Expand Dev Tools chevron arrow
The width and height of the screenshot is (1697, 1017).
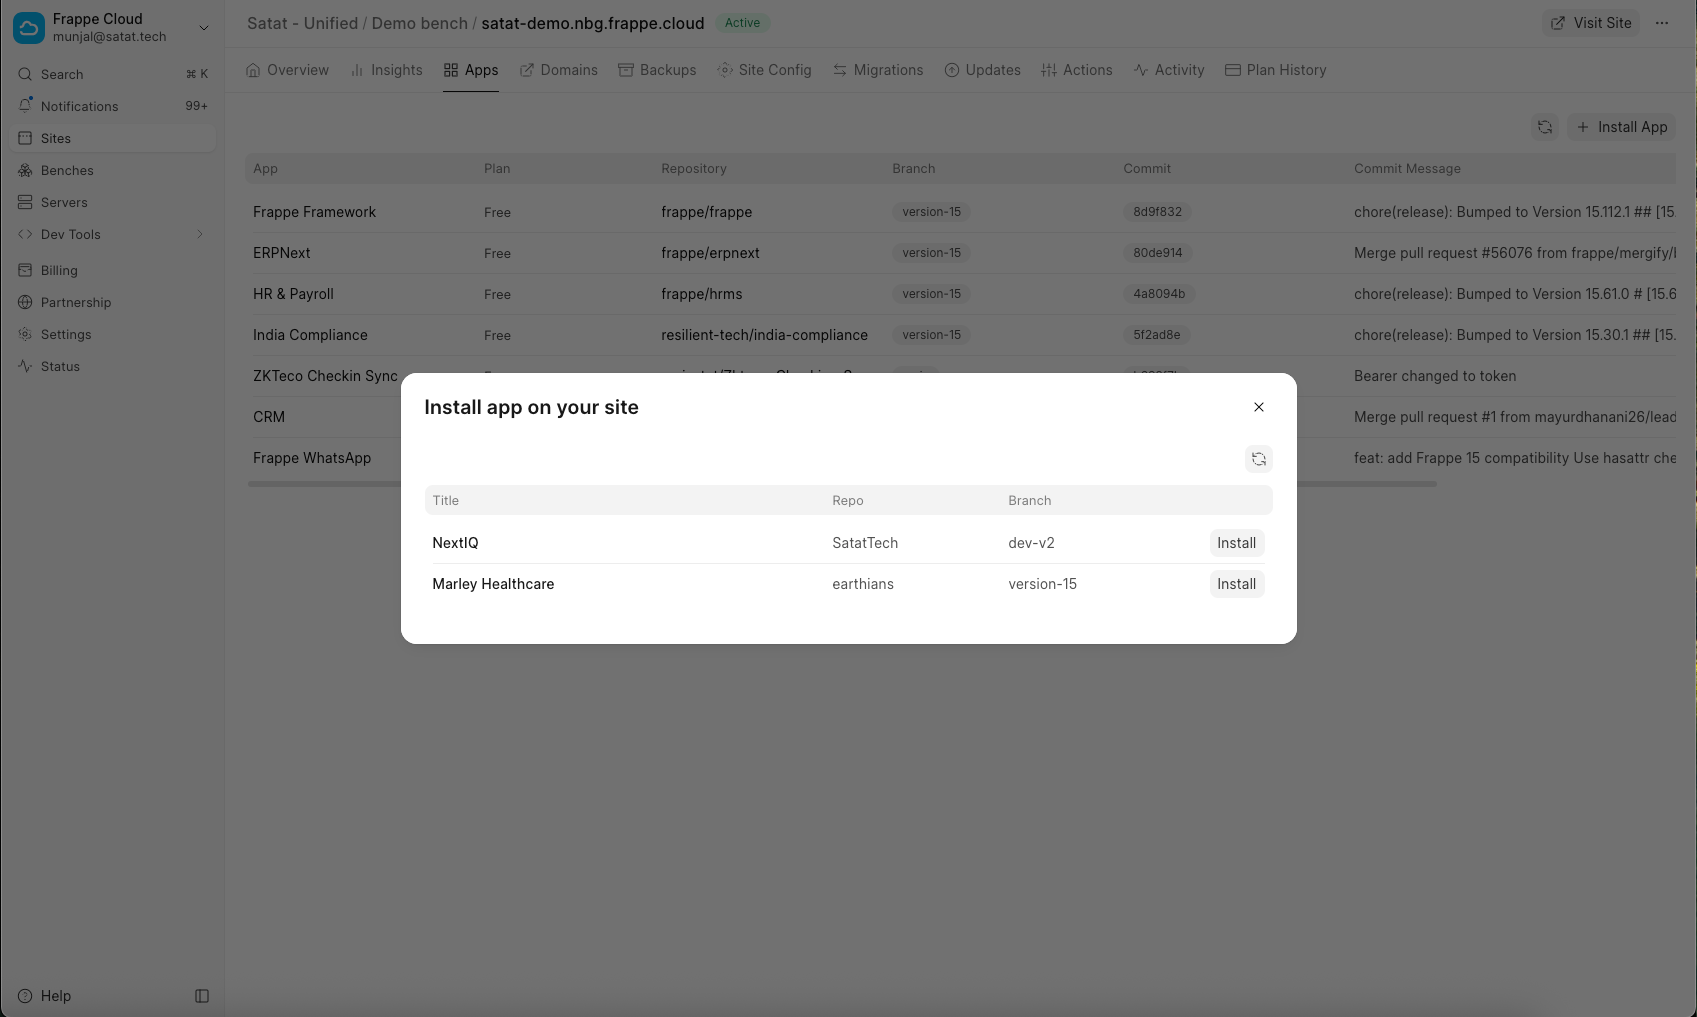(x=200, y=234)
